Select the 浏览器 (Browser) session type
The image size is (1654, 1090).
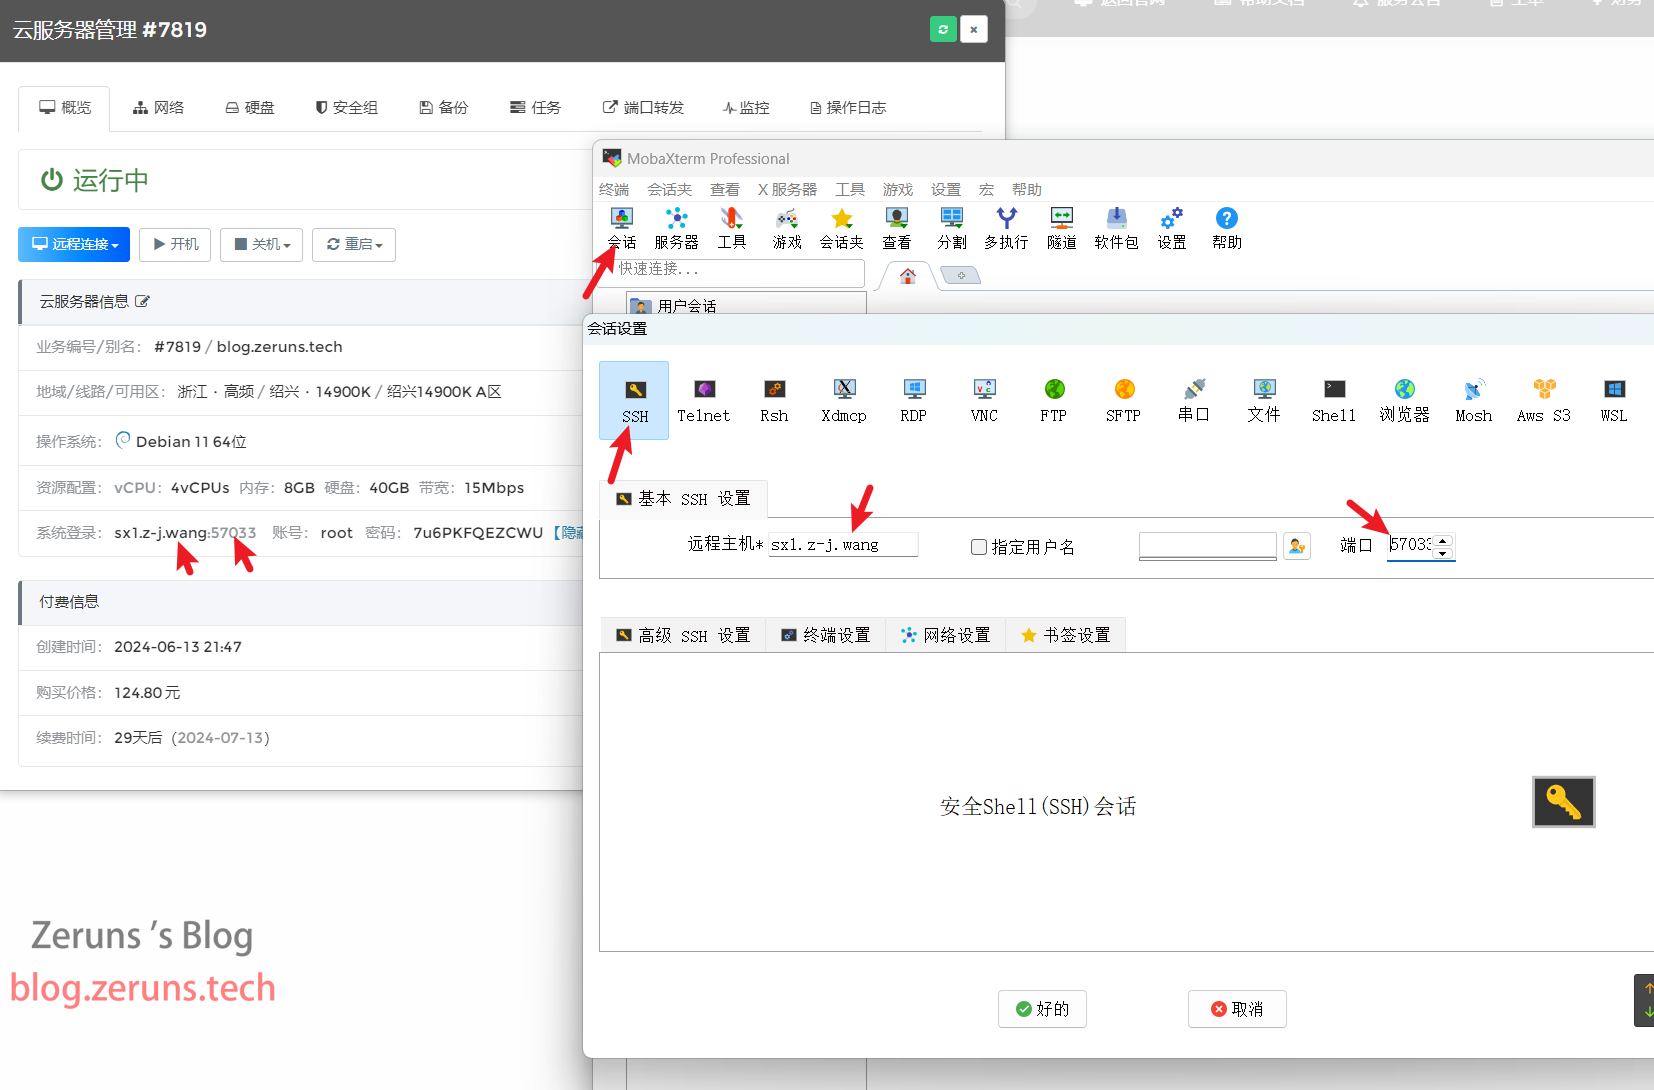coord(1405,401)
